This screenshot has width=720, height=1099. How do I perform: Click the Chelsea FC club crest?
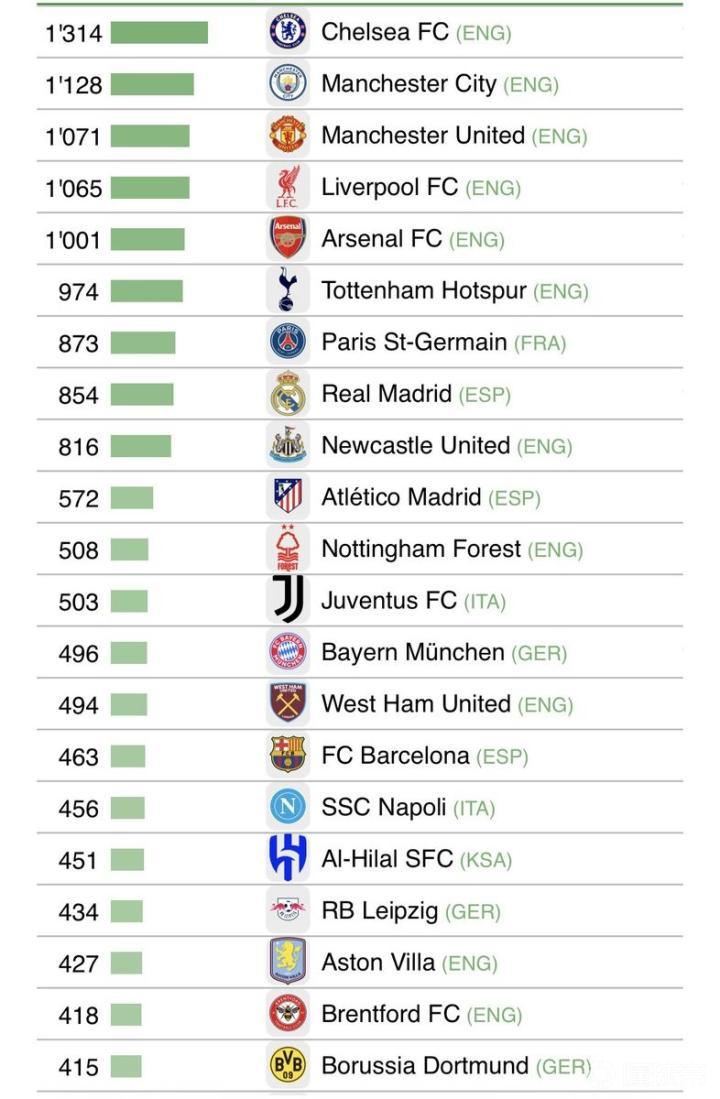click(x=288, y=32)
